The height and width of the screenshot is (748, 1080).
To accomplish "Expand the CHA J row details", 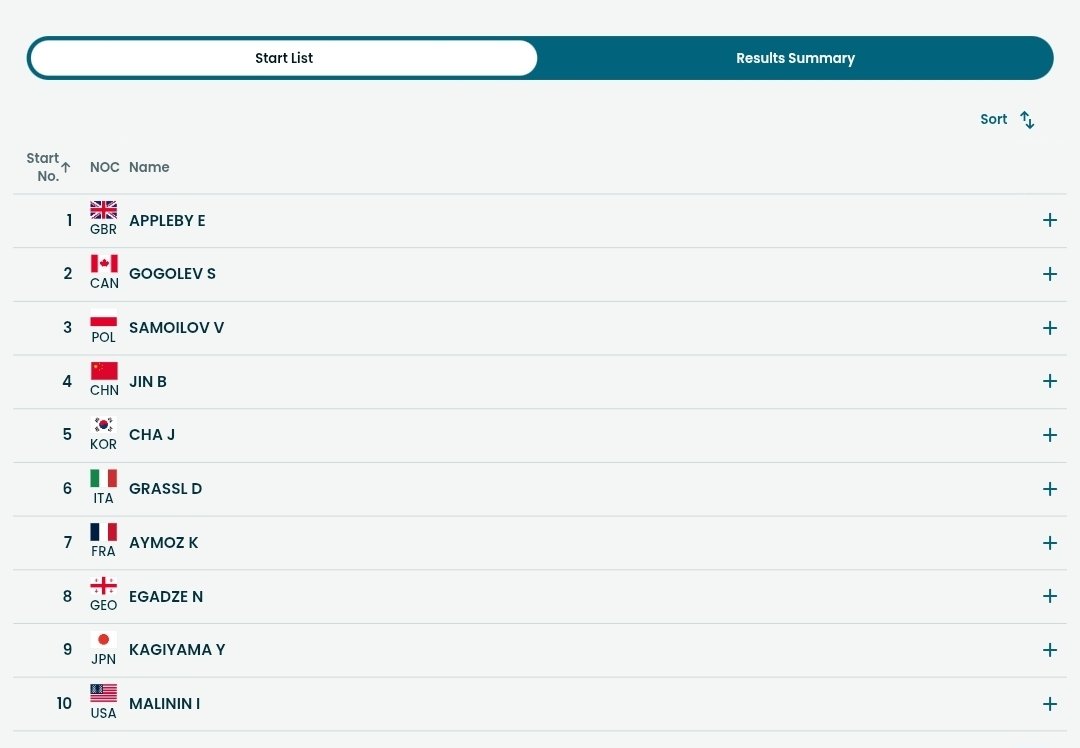I will (1050, 435).
